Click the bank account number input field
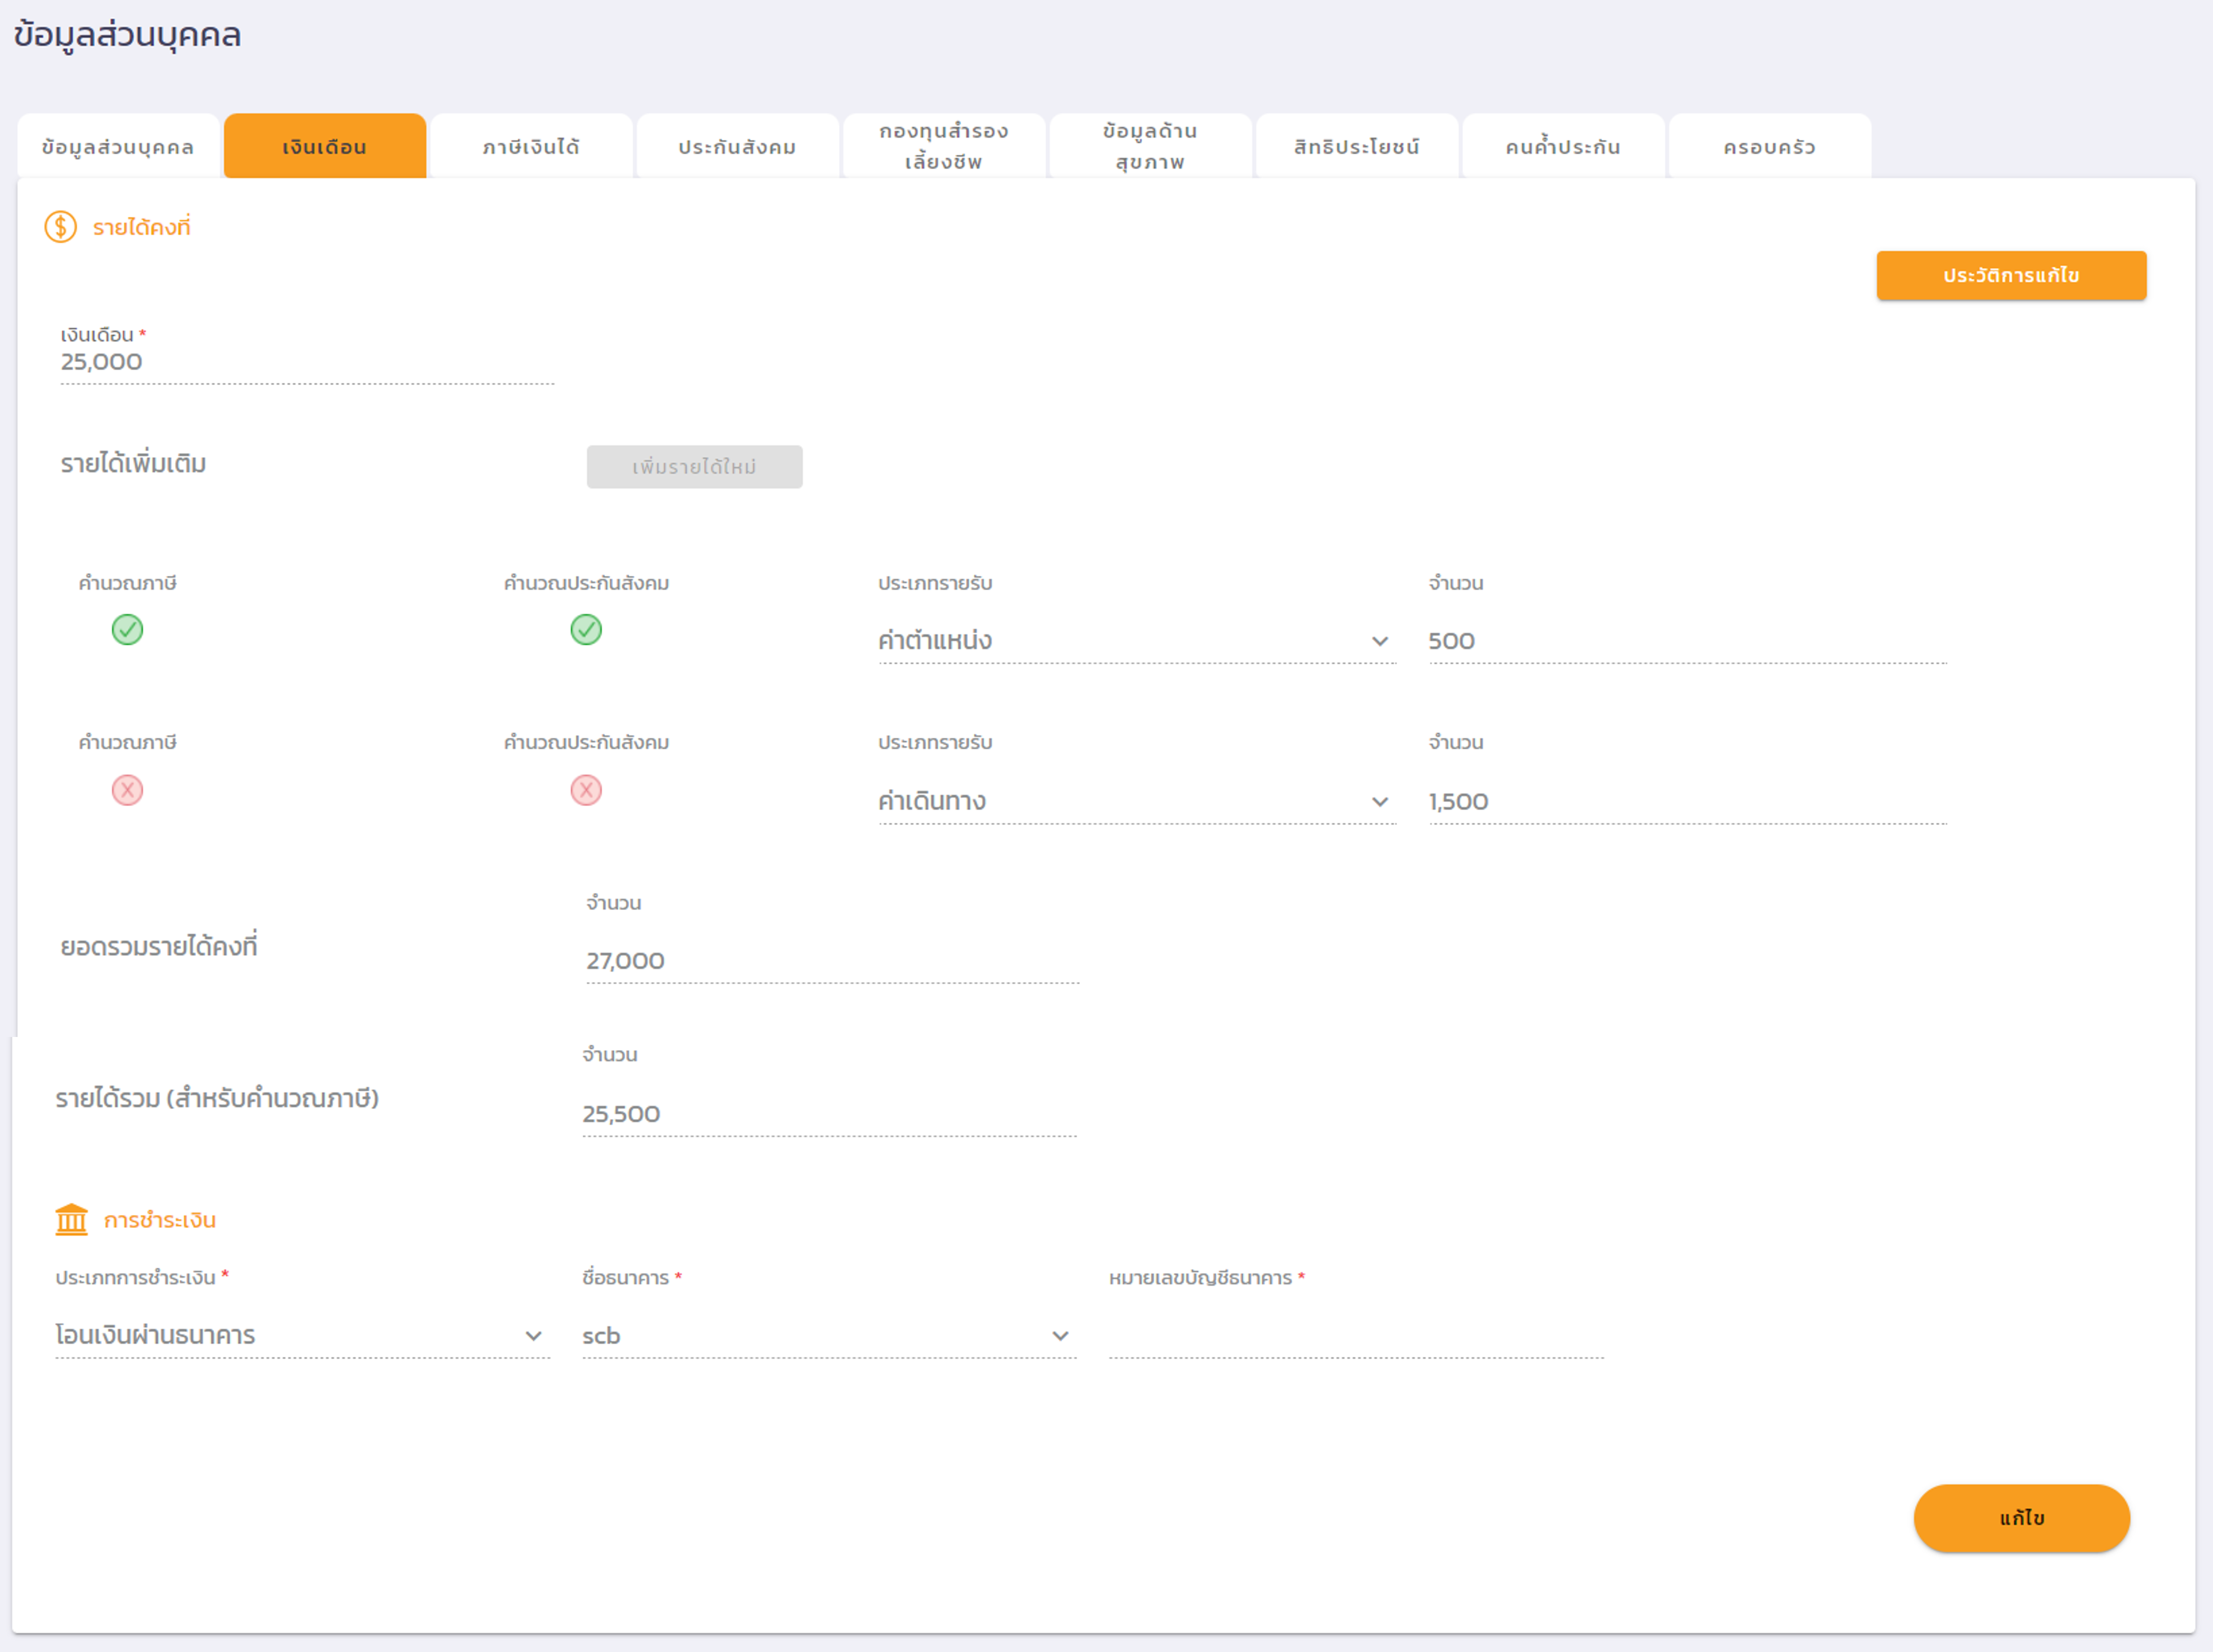 (1355, 1336)
